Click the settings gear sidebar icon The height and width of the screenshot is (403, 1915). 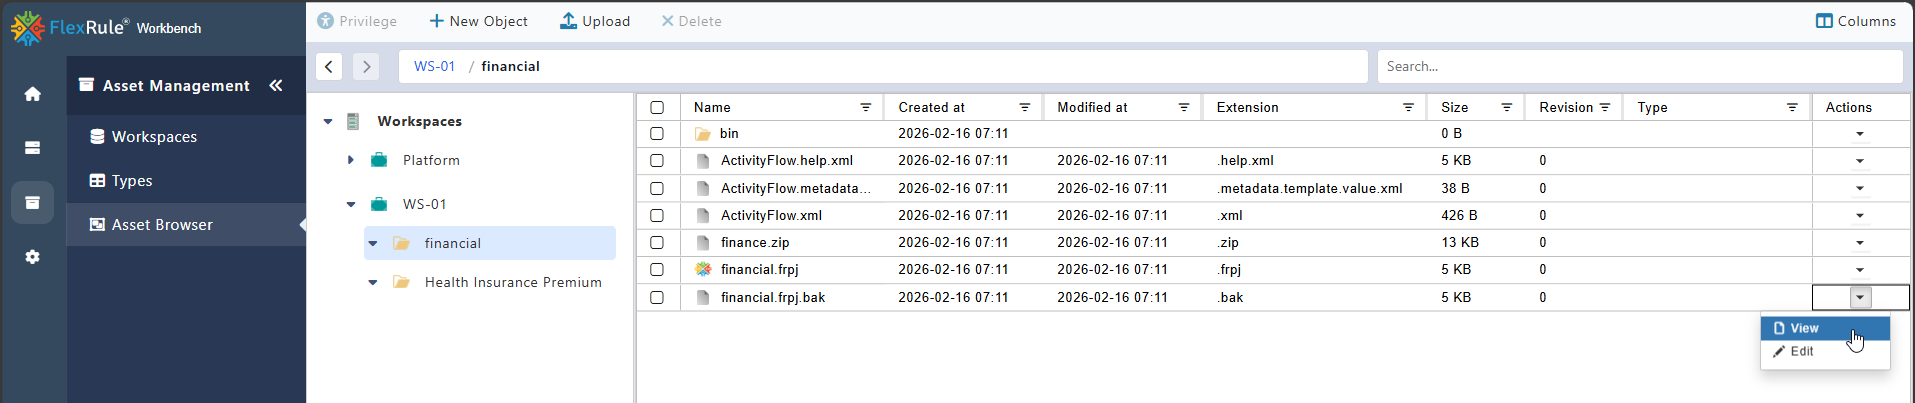tap(33, 257)
